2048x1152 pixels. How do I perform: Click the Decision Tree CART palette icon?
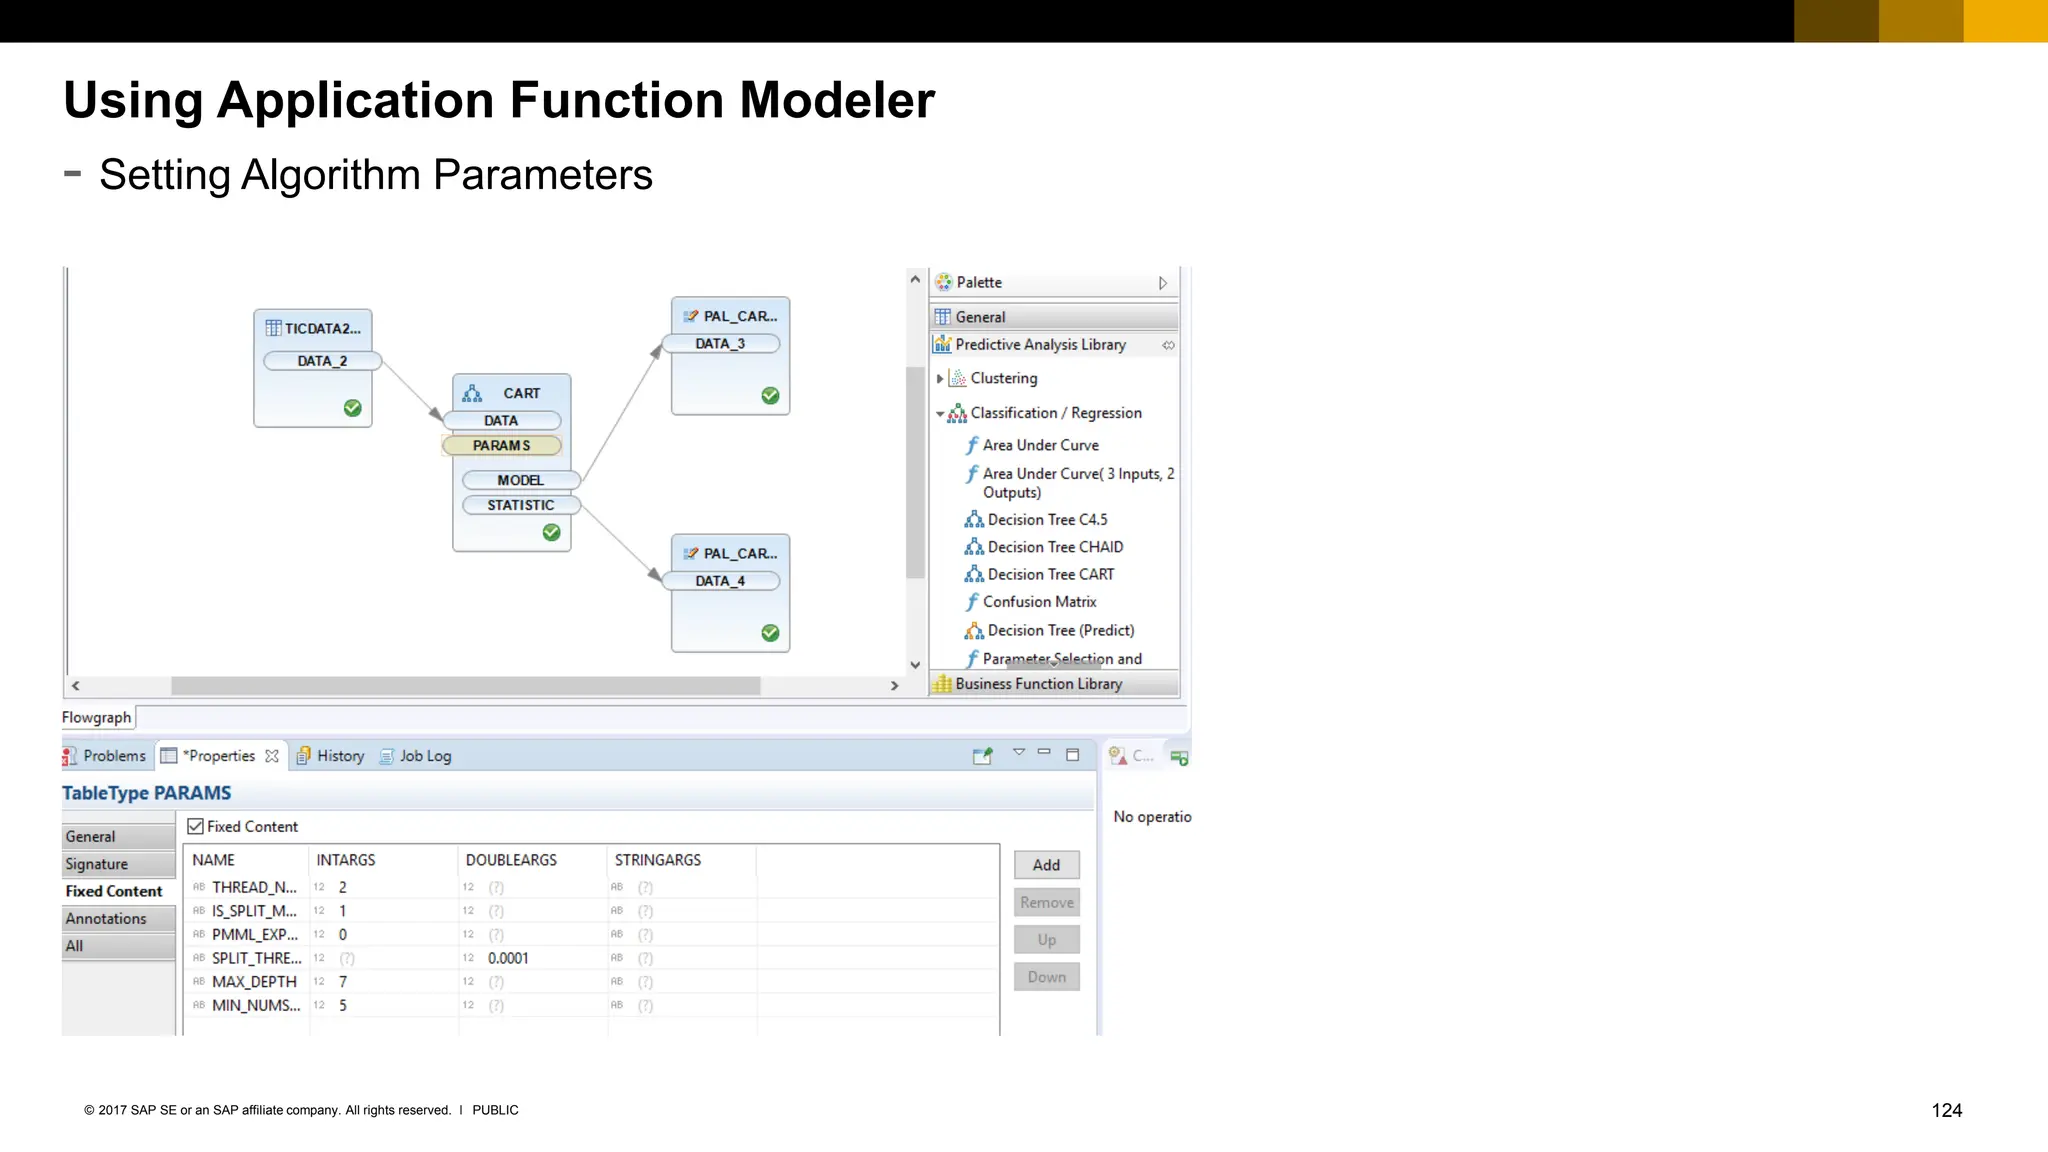973,574
